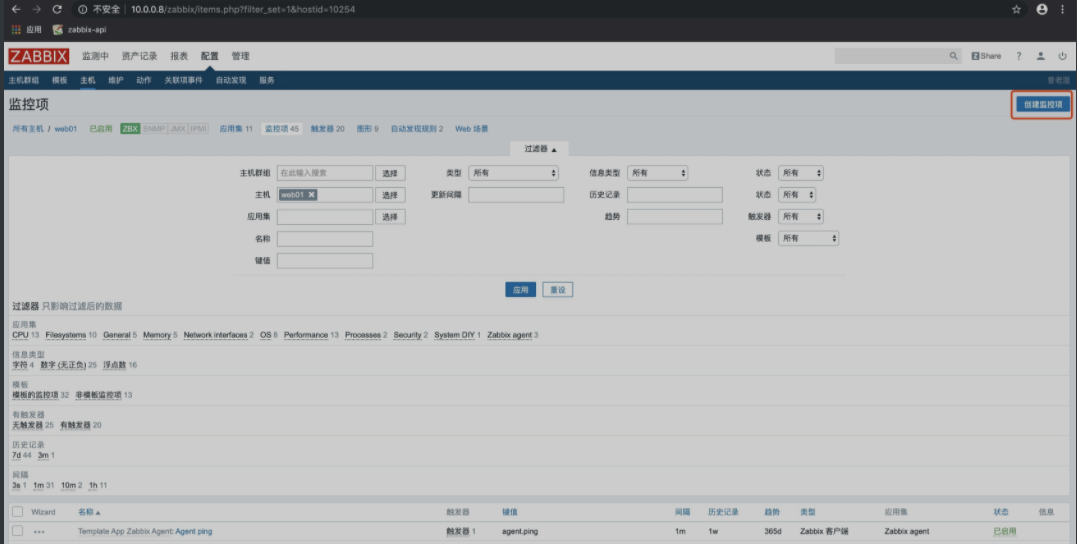Viewport: 1077px width, 544px height.
Task: Open the 图形 9 link
Action: click(x=367, y=128)
